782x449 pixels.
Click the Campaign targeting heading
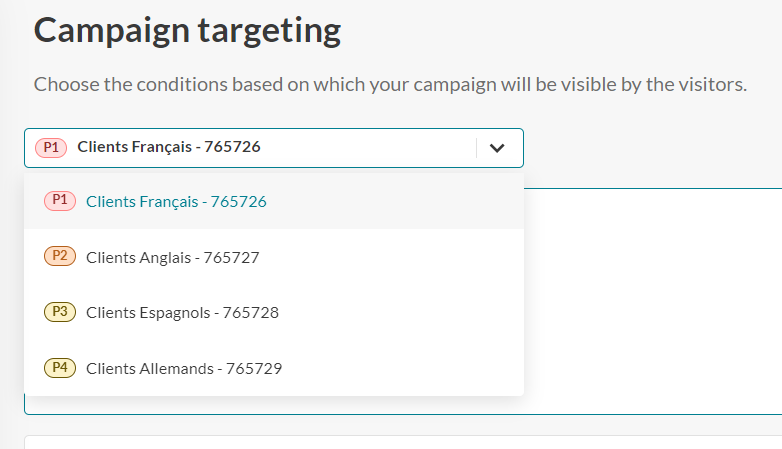pyautogui.click(x=188, y=31)
